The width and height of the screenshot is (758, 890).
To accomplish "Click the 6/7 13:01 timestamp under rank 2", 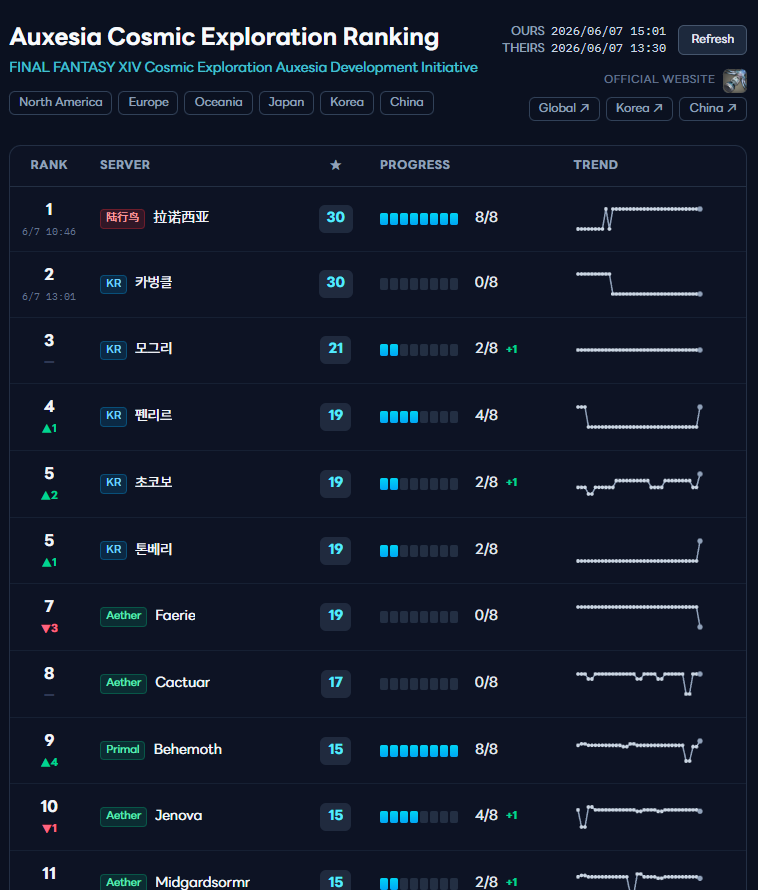I will pos(49,297).
